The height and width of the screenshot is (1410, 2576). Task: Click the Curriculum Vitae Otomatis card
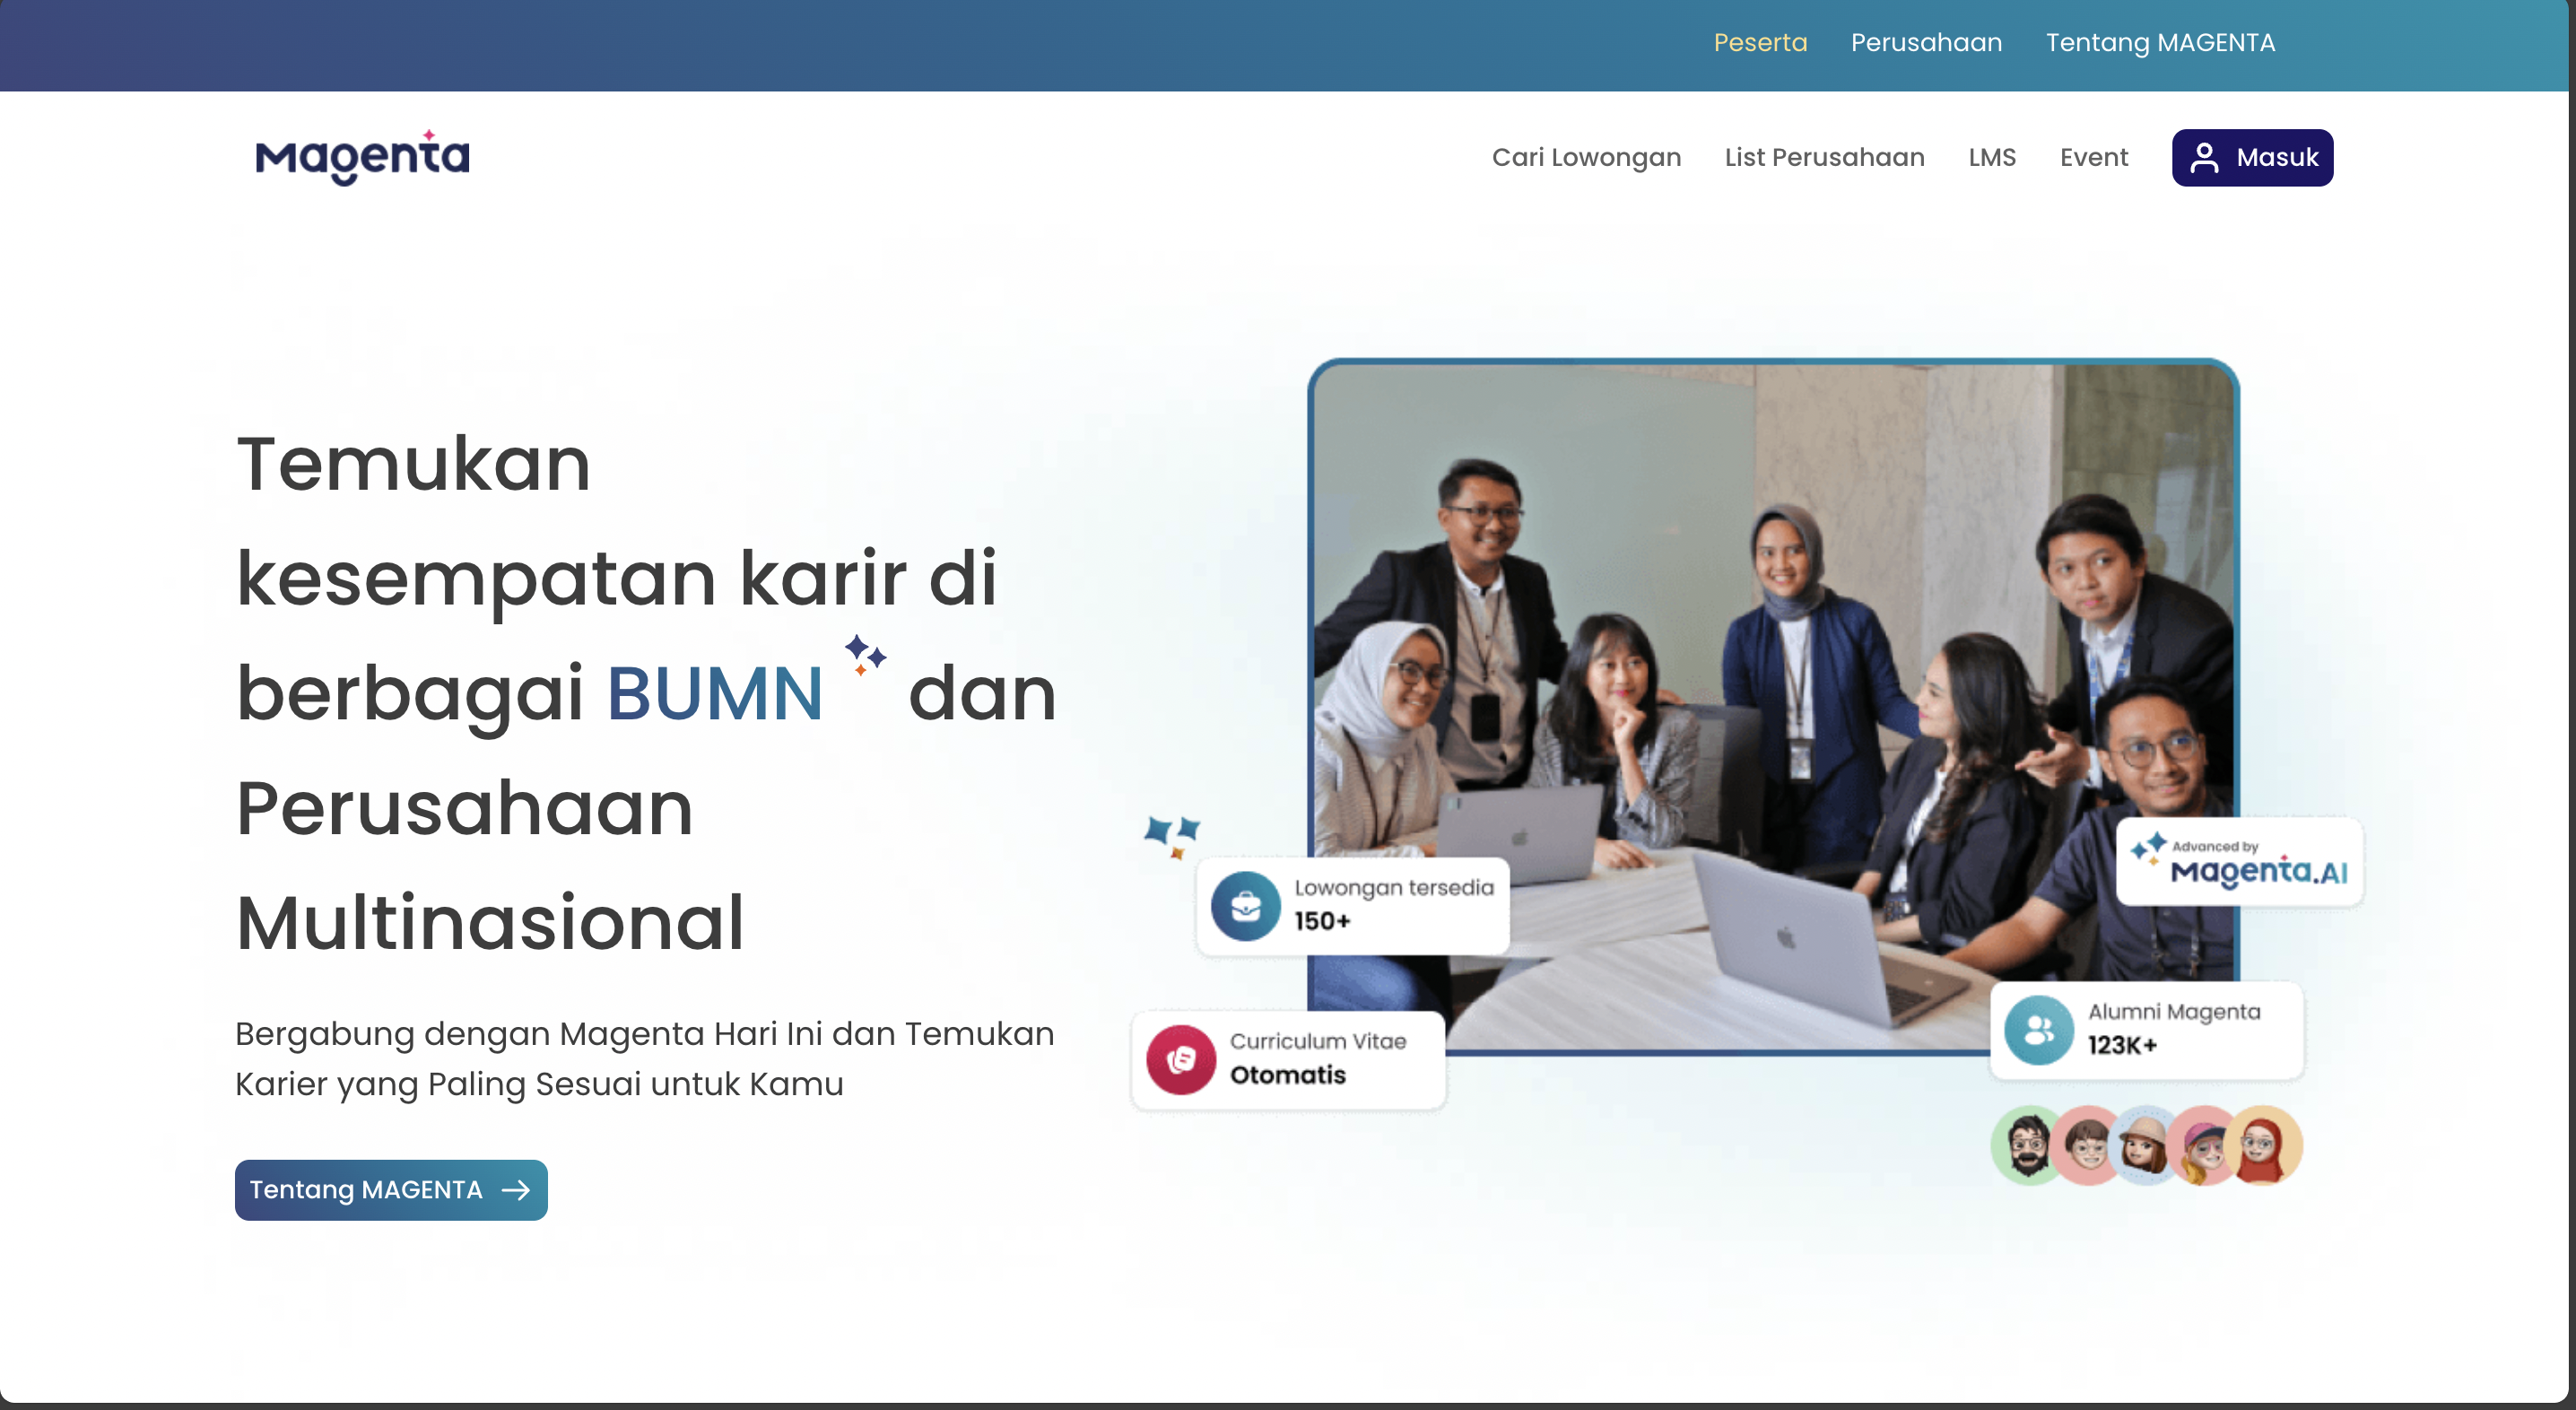[x=1289, y=1060]
